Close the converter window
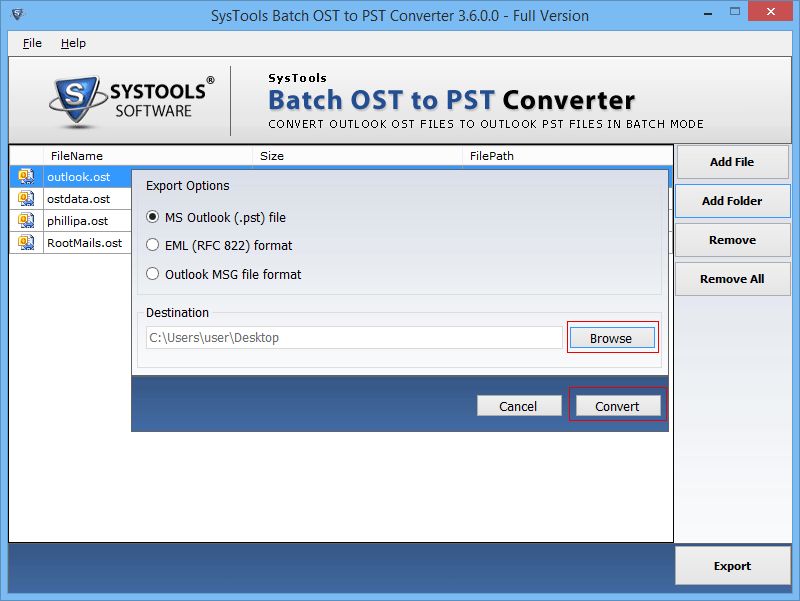Viewport: 800px width, 601px height. tap(770, 11)
